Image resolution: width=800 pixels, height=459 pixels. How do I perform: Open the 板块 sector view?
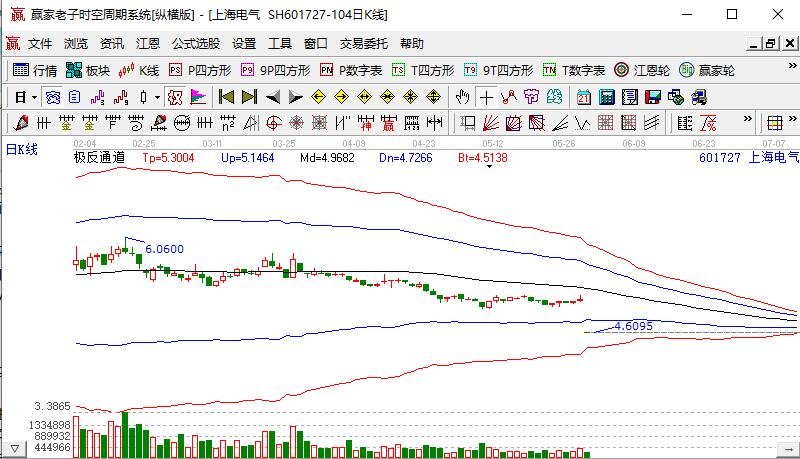pos(88,70)
